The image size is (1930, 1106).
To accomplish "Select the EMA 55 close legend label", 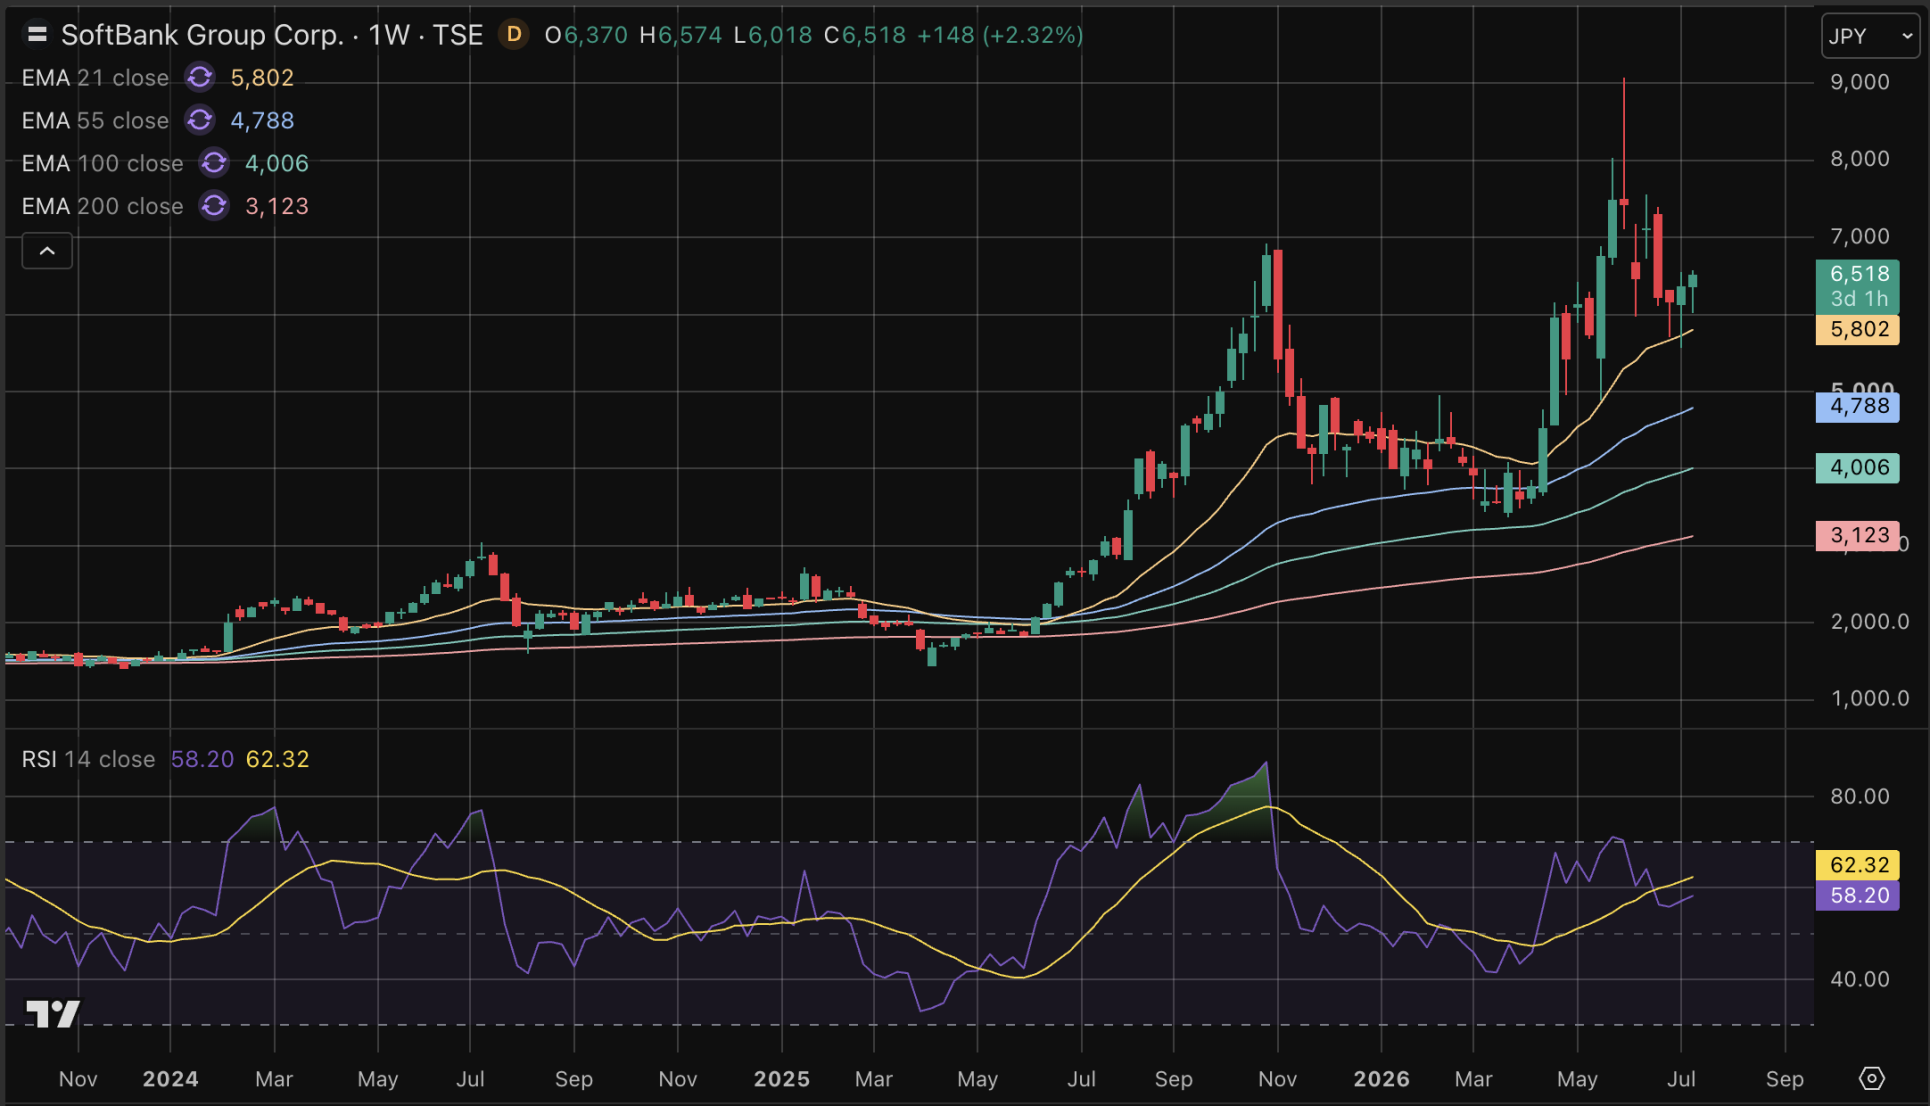I will click(95, 121).
